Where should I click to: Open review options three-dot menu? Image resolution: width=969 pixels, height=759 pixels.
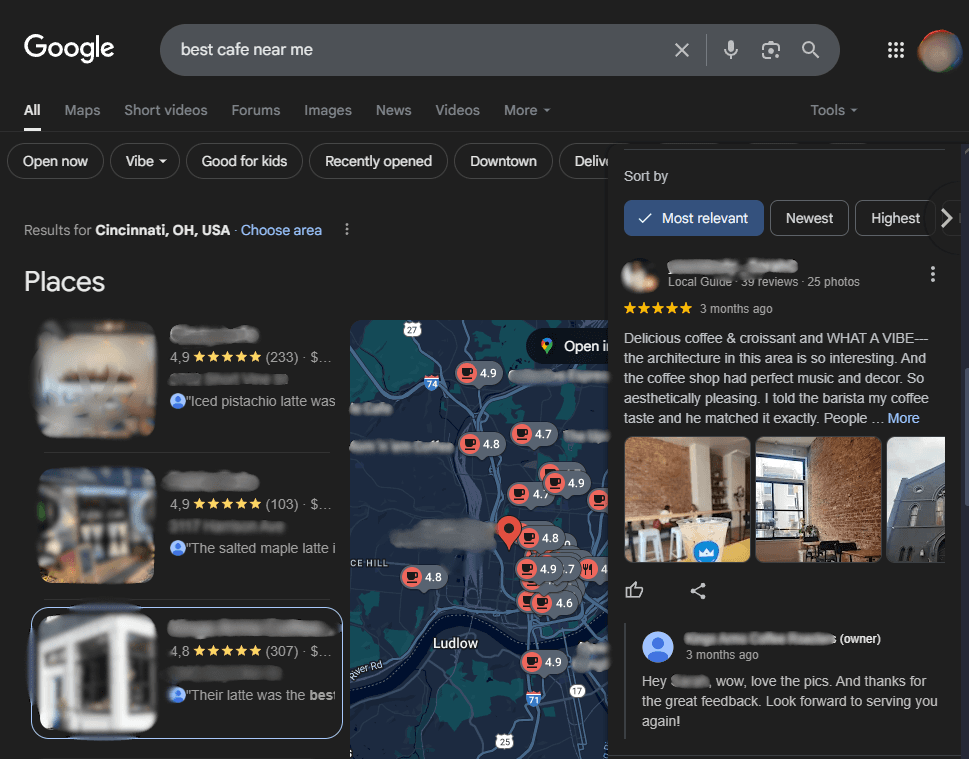pyautogui.click(x=932, y=274)
